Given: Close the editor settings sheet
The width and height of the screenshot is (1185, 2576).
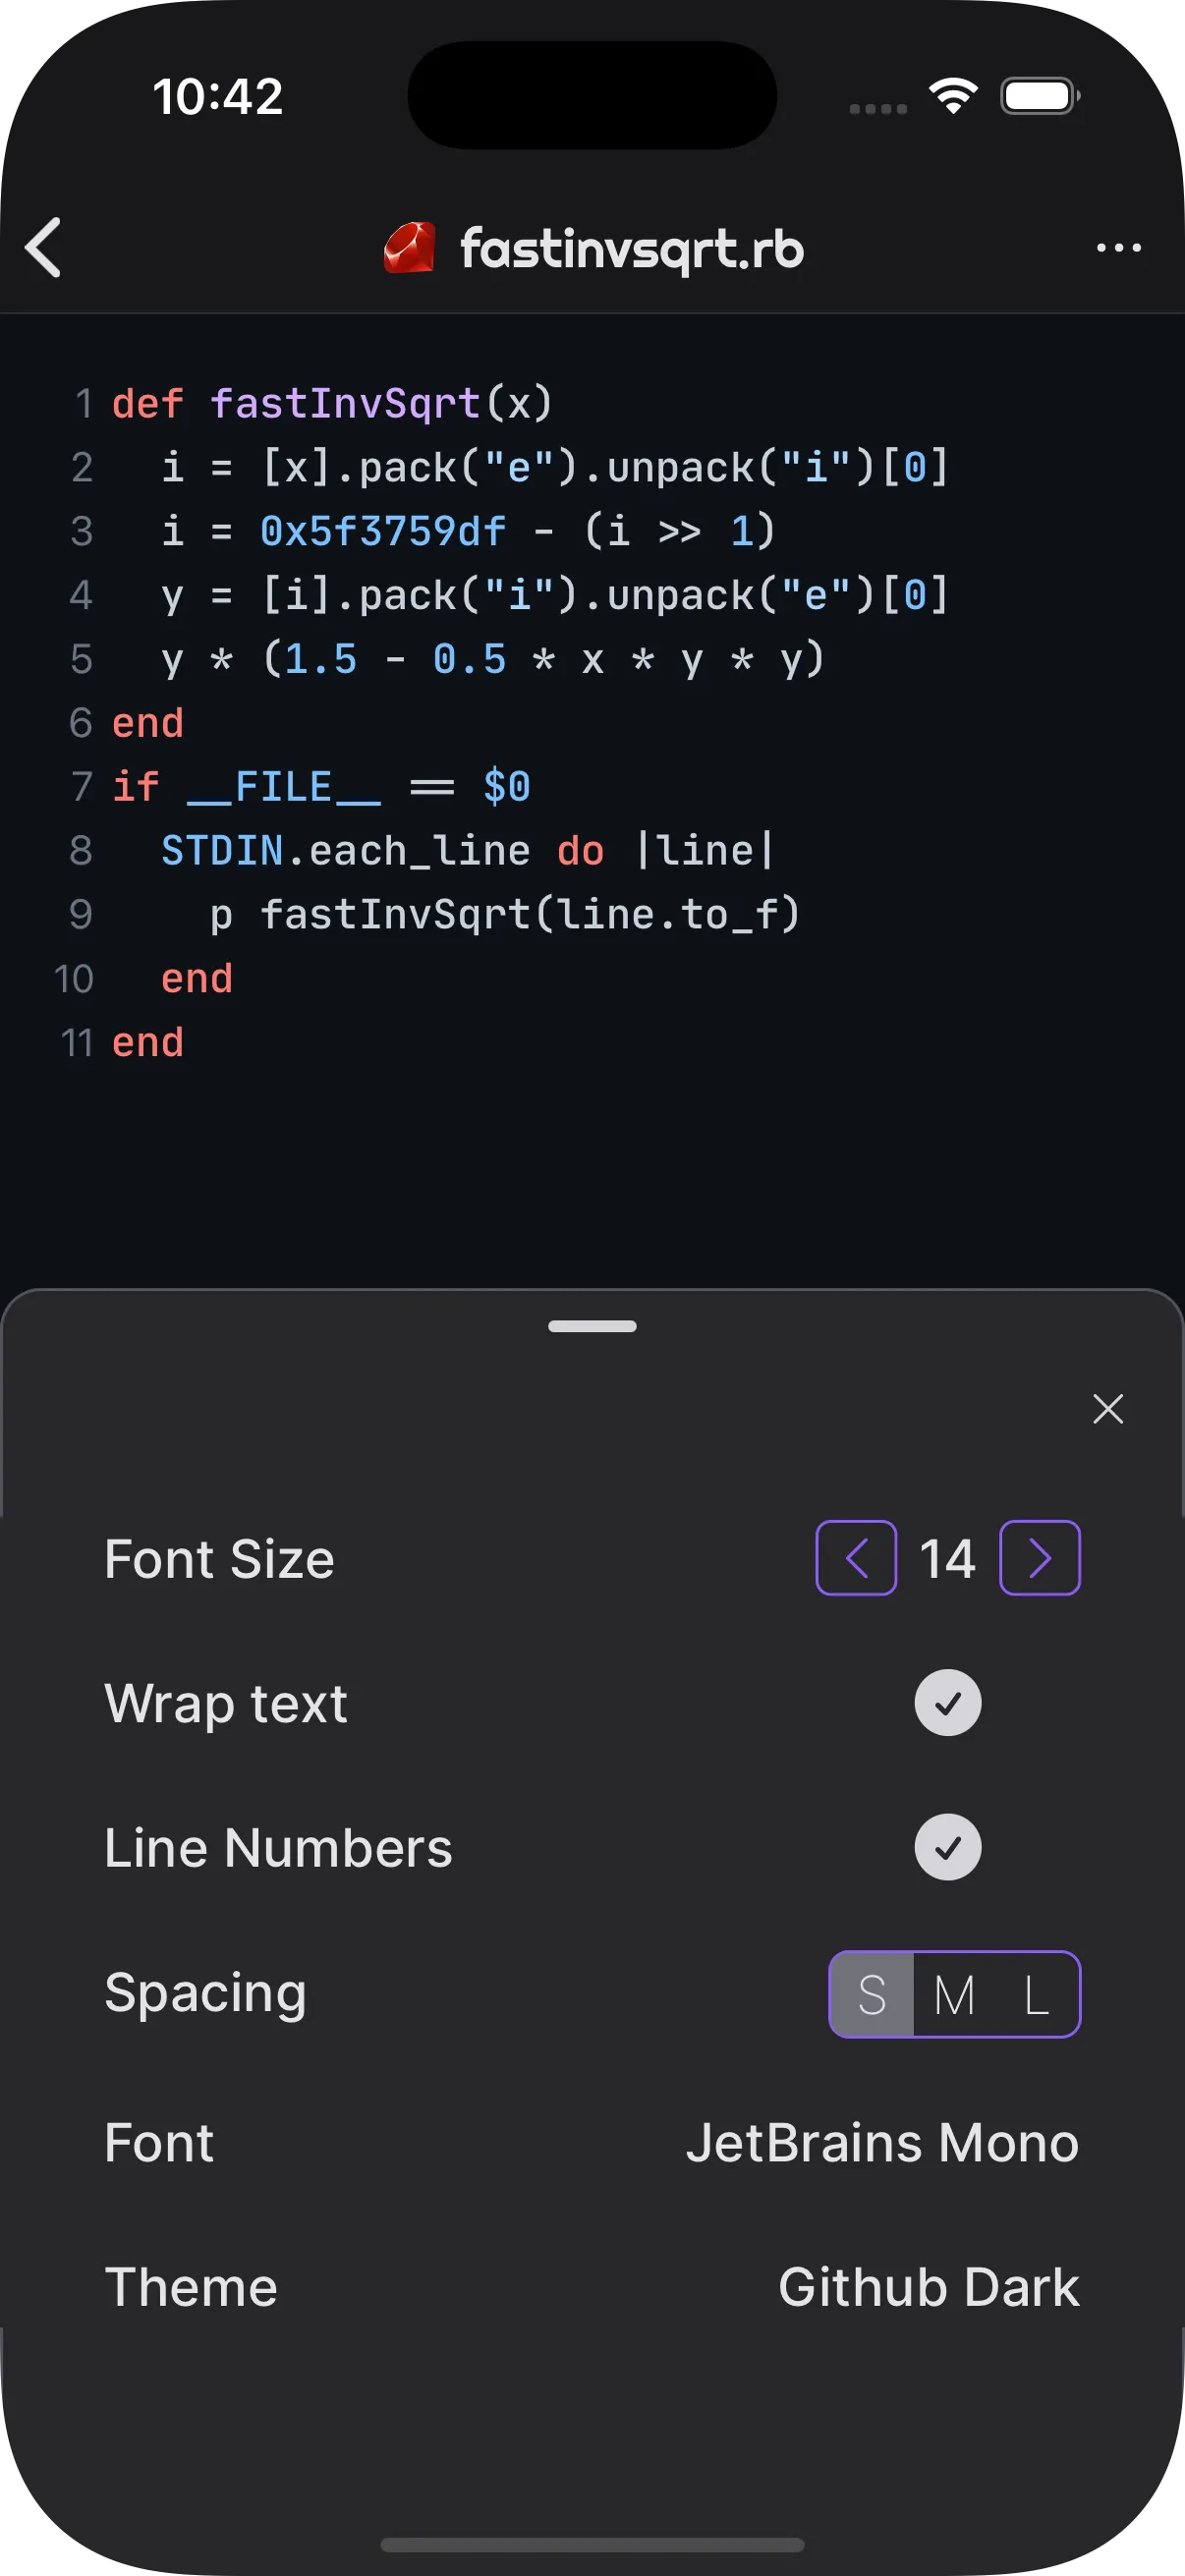Looking at the screenshot, I should (x=1108, y=1408).
